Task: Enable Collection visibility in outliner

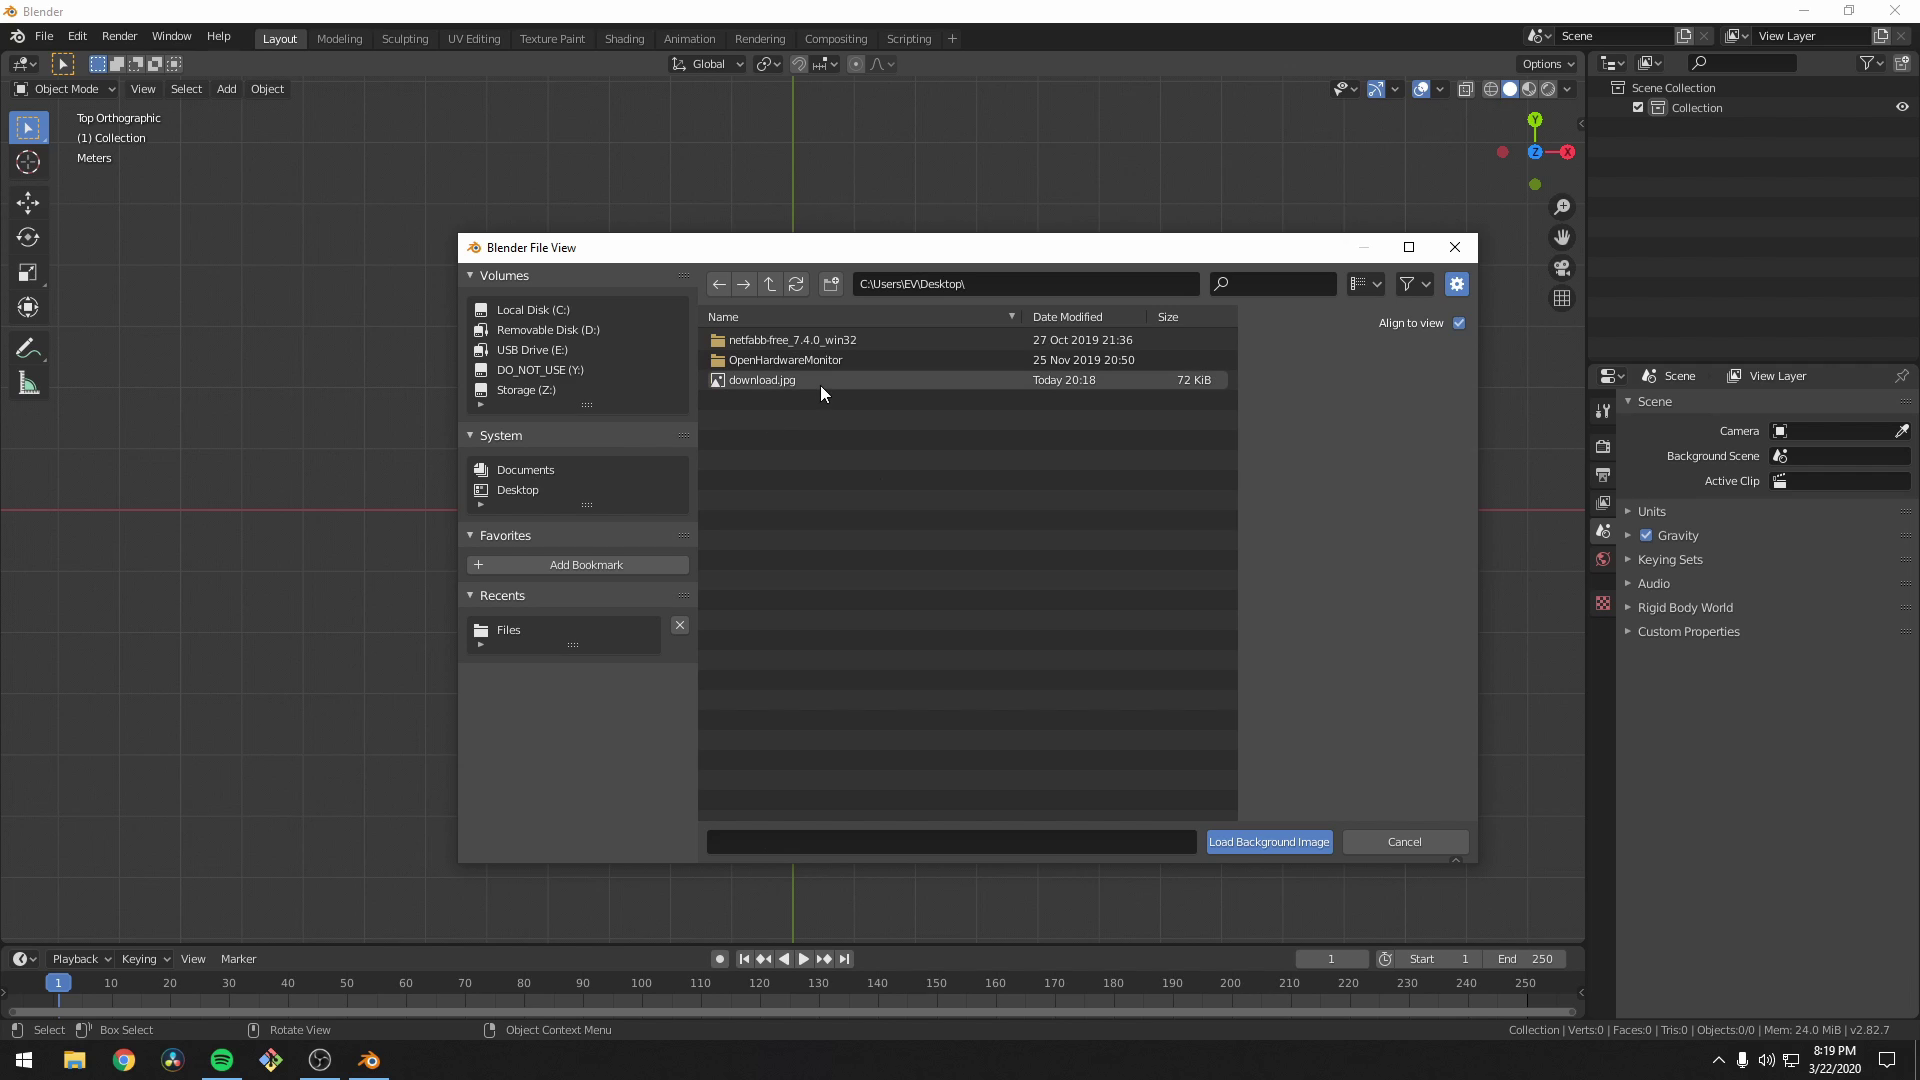Action: 1638,107
